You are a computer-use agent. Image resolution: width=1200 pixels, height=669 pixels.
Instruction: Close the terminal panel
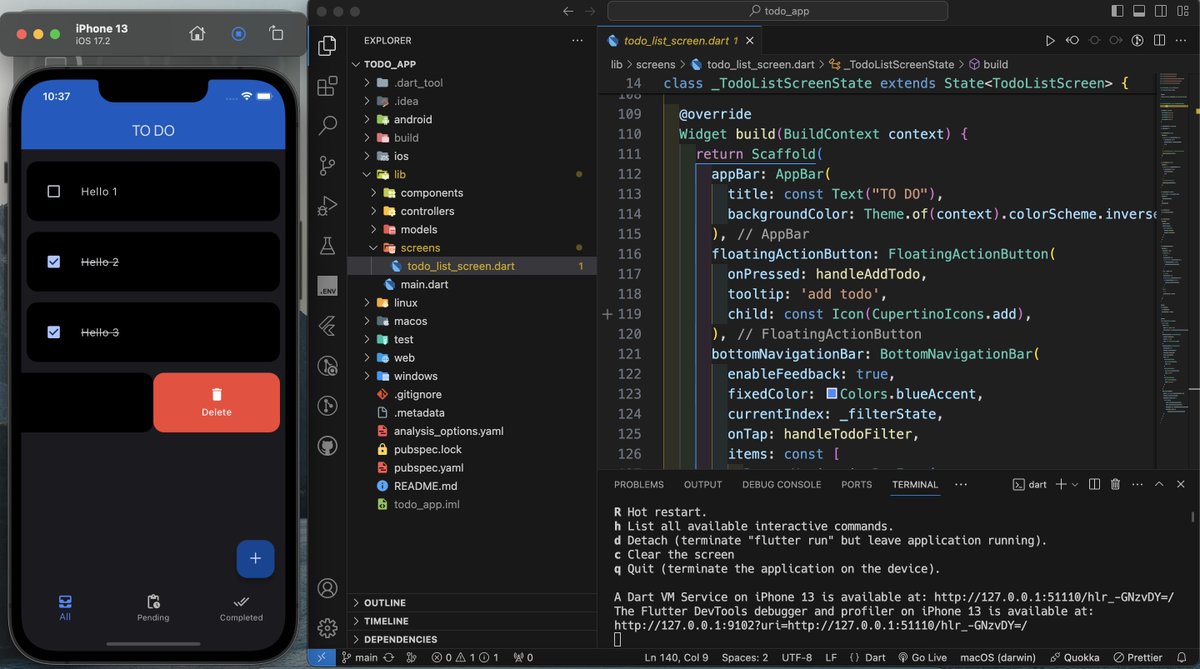(1181, 484)
